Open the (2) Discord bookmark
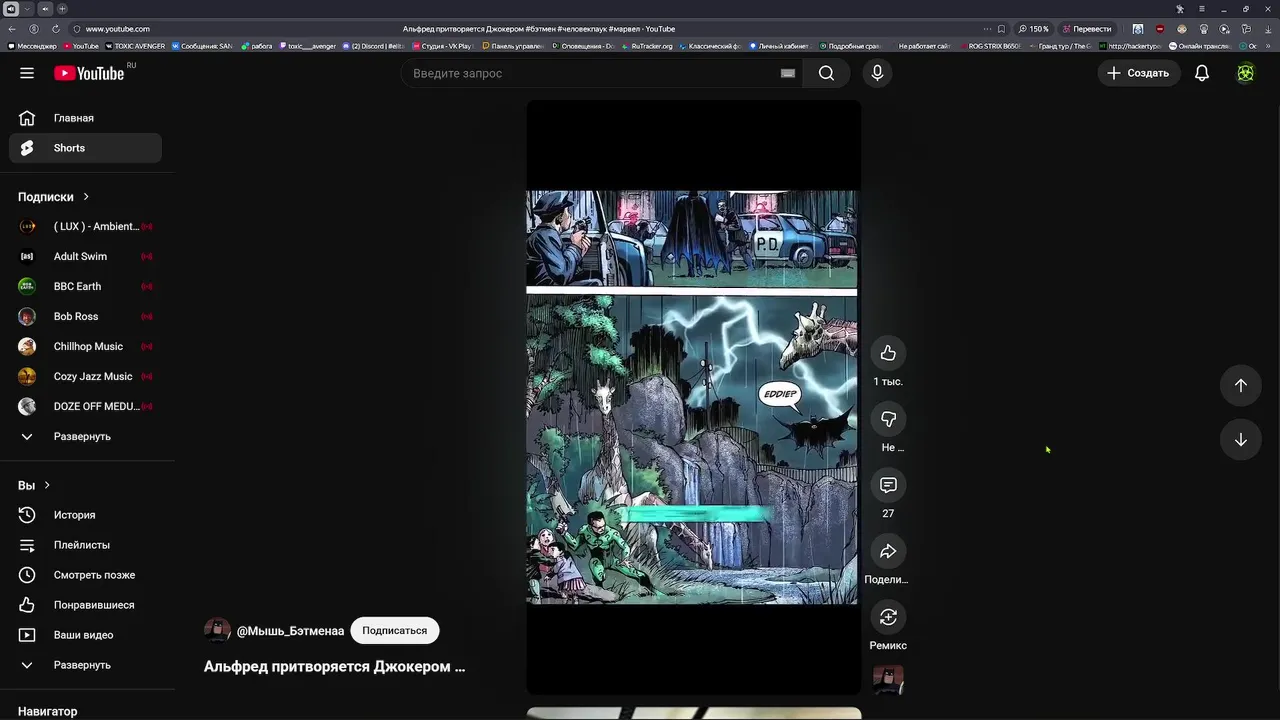This screenshot has width=1280, height=720. [373, 46]
